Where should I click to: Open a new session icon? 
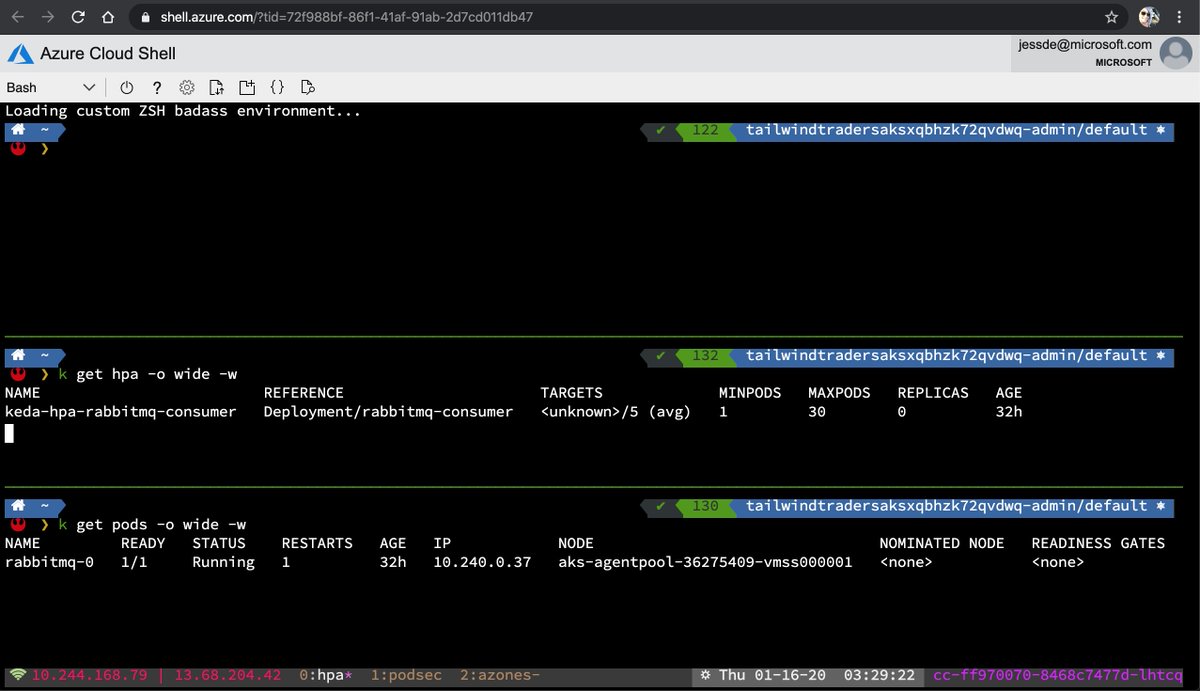coord(247,87)
